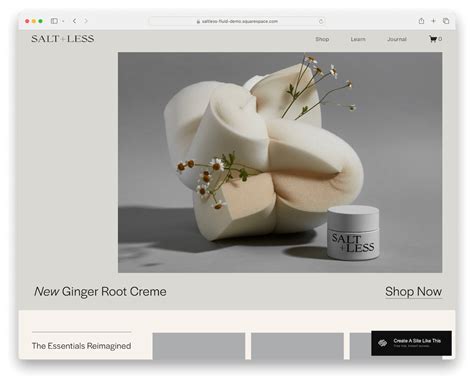Open the Journal navigation menu item
Image resolution: width=474 pixels, height=384 pixels.
coord(397,39)
